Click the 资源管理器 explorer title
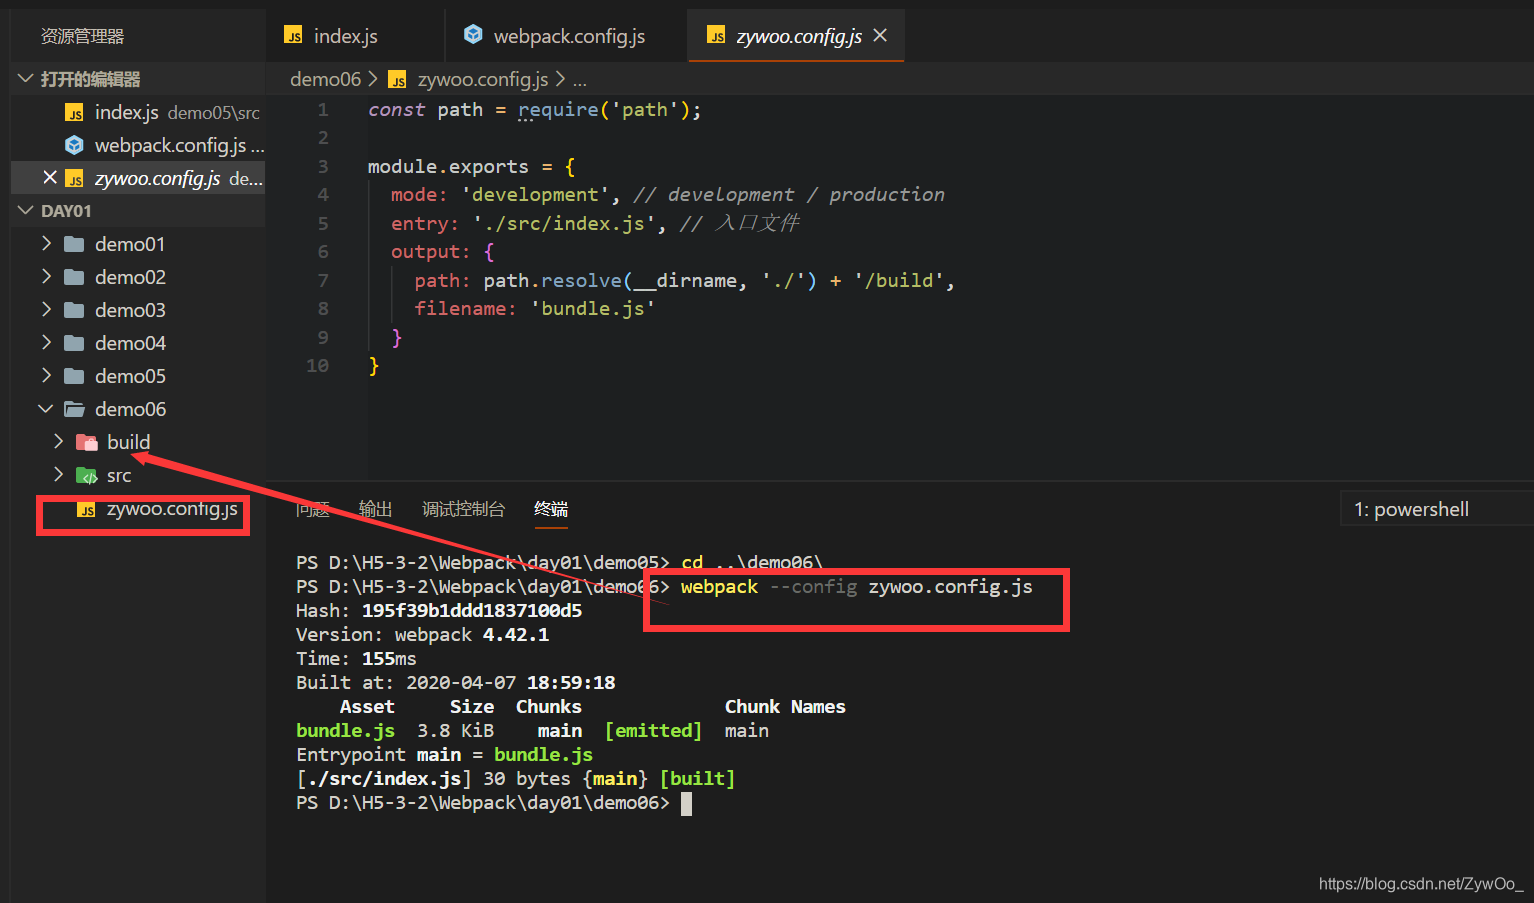 (x=82, y=36)
